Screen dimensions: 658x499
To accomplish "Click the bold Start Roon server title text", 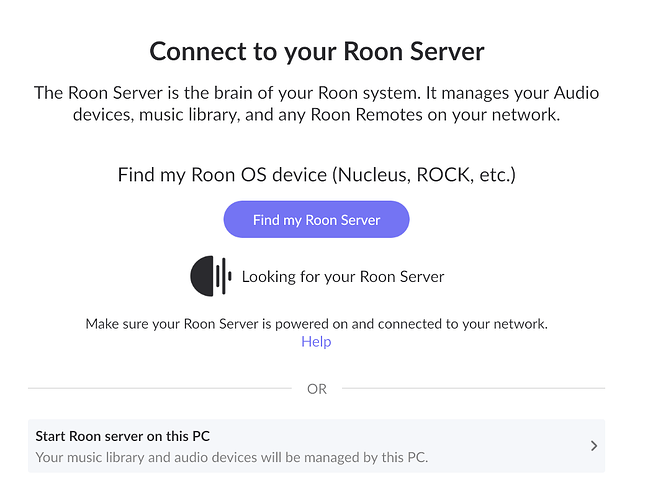I will click(x=123, y=436).
